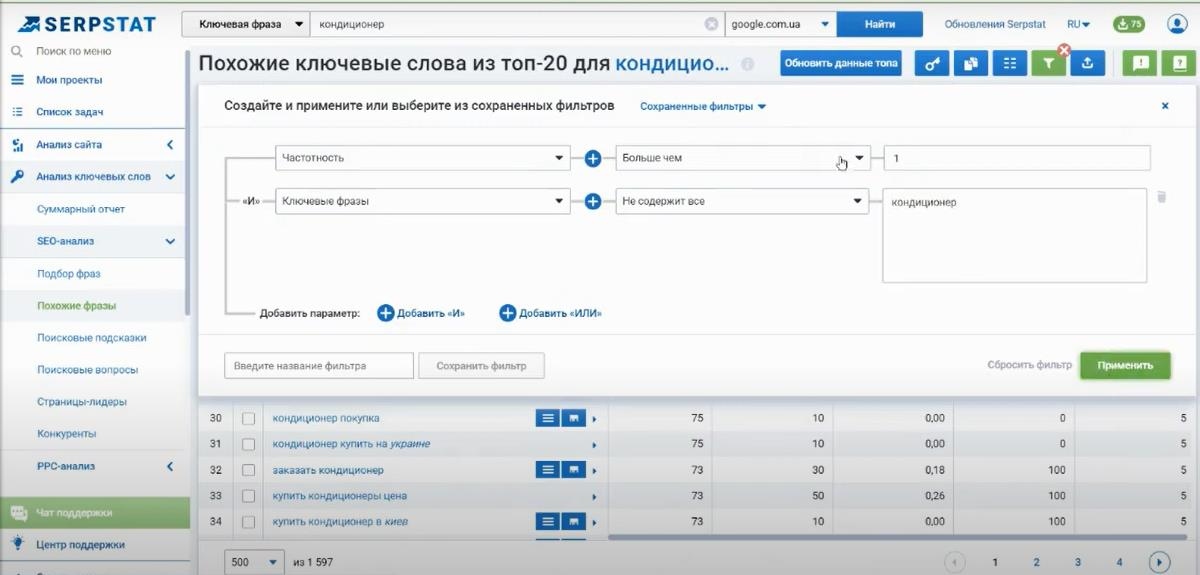Open the google.com.ua database dropdown

[780, 24]
